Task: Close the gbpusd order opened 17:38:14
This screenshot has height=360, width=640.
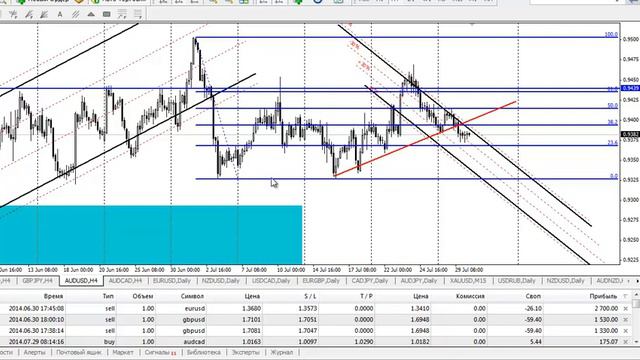Action: pyautogui.click(x=626, y=331)
